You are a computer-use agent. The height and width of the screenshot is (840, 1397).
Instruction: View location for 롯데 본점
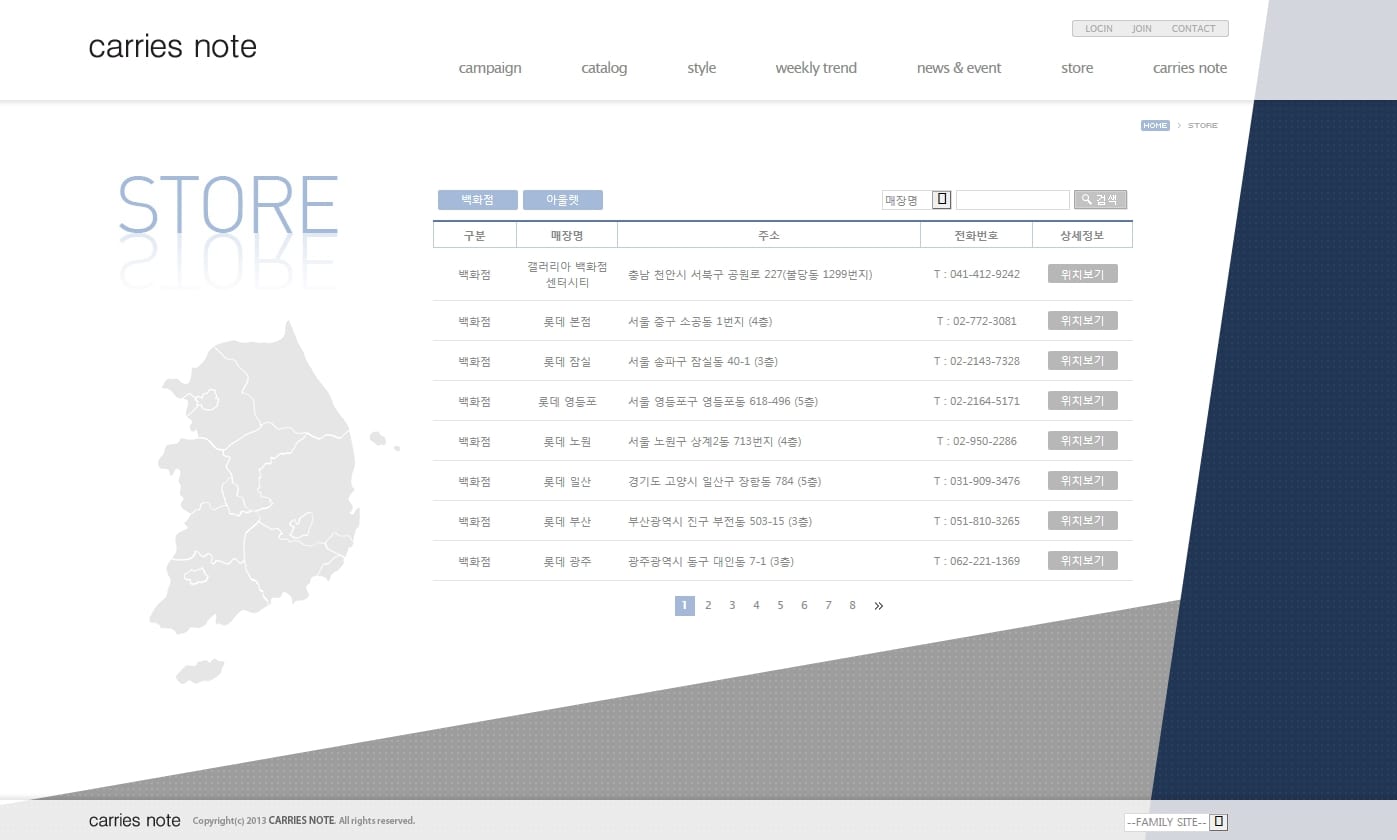point(1083,321)
